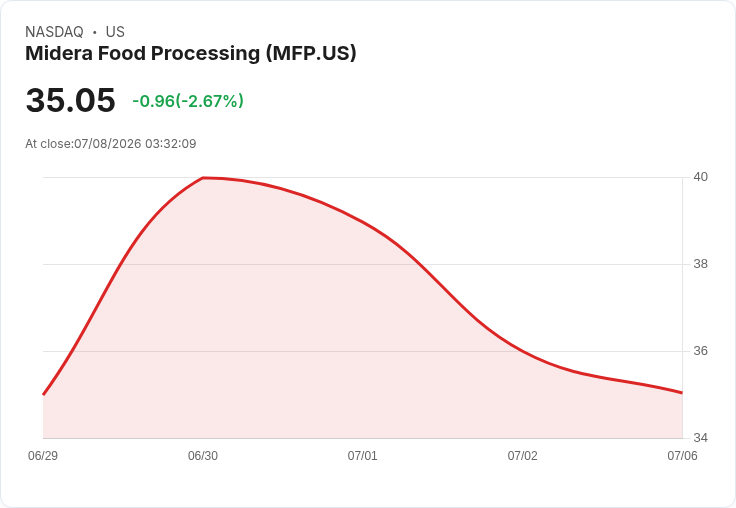Select the current price 35.05
The width and height of the screenshot is (736, 508).
[x=70, y=100]
